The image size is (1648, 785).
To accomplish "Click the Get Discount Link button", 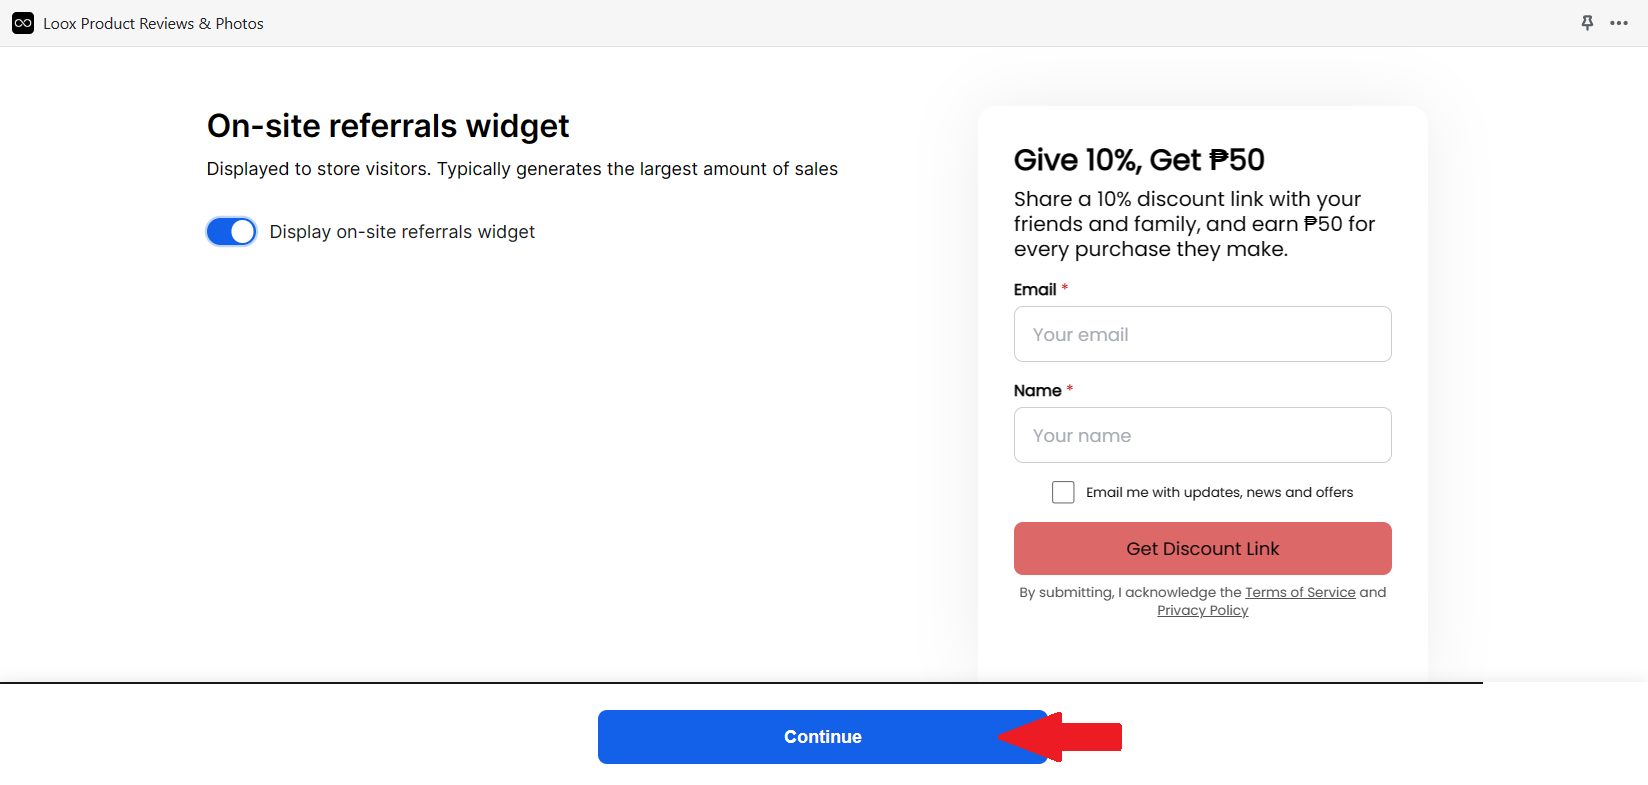I will (1202, 549).
